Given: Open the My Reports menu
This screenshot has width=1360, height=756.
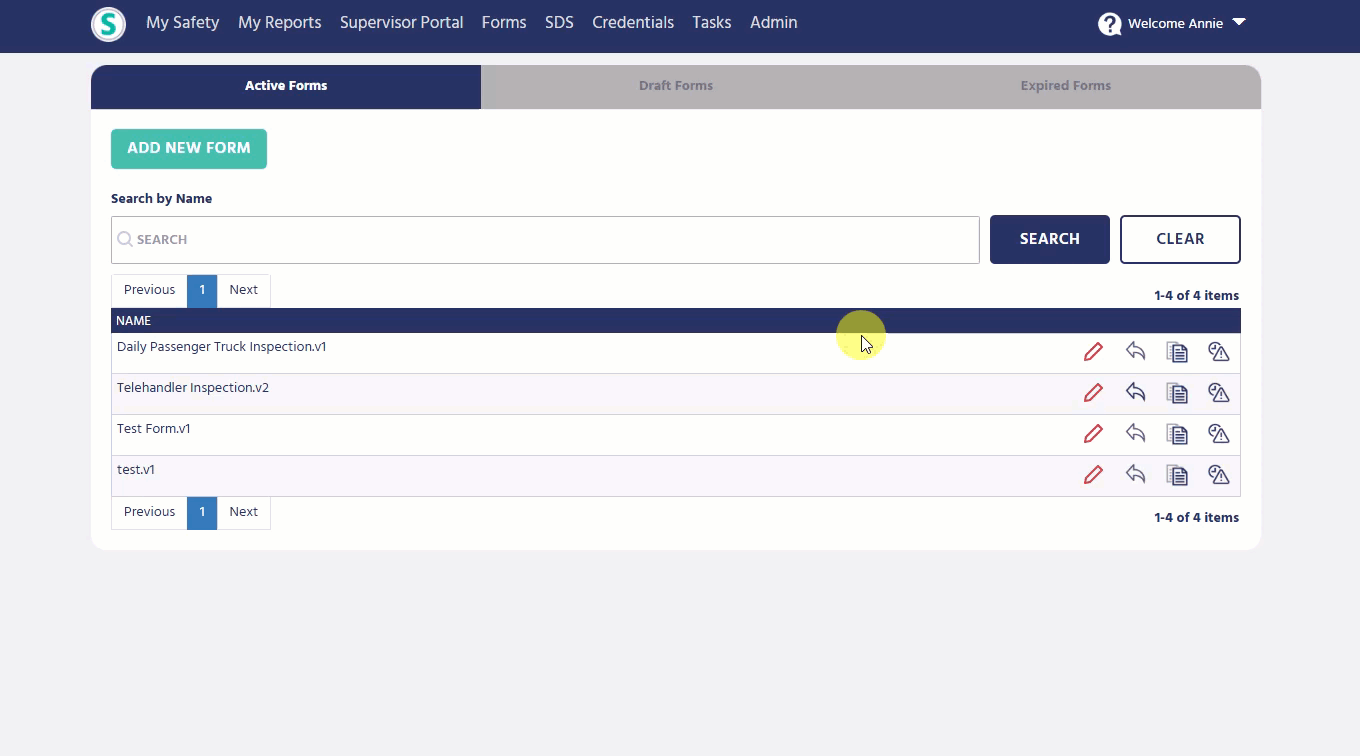Looking at the screenshot, I should point(279,22).
